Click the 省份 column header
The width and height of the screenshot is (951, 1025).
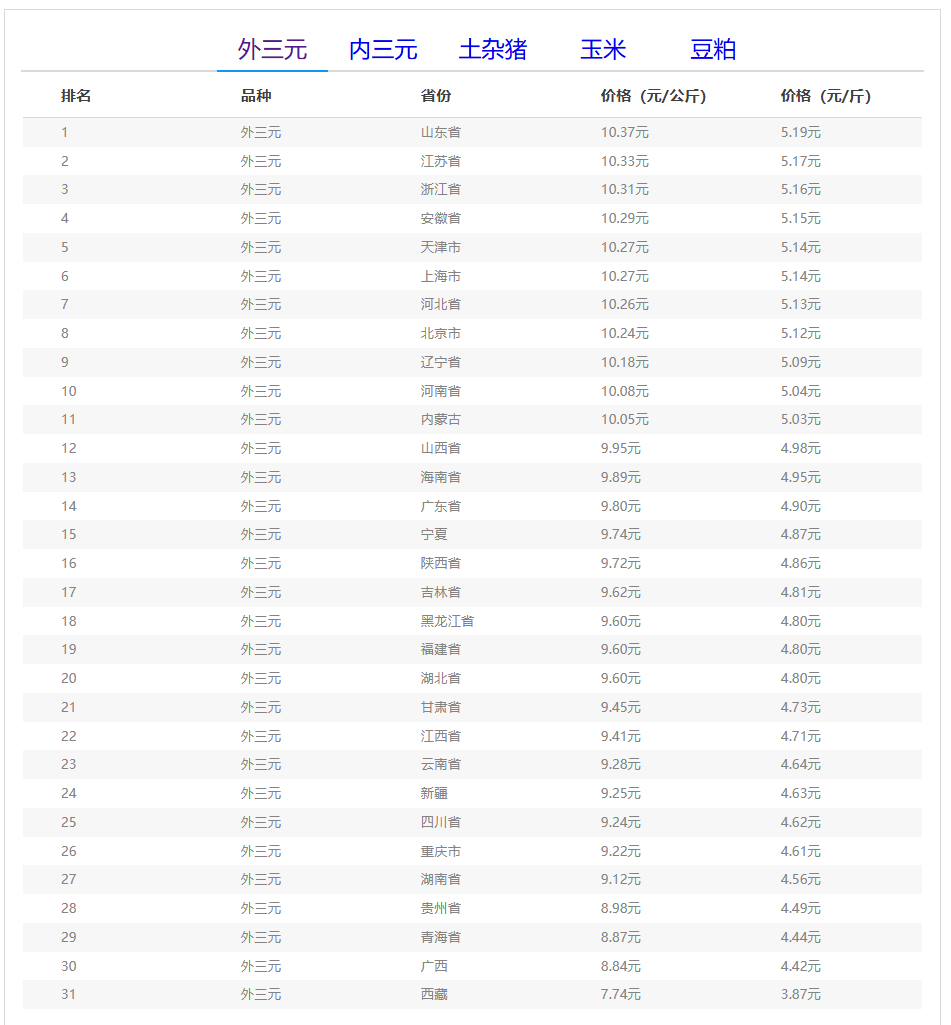pyautogui.click(x=436, y=96)
